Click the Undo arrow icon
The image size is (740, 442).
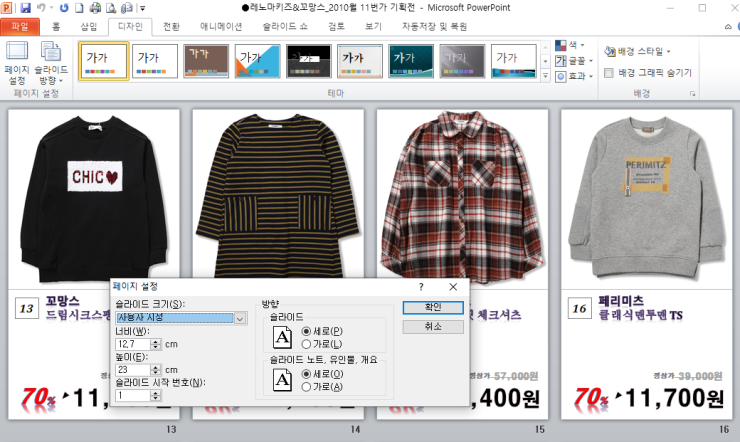click(x=41, y=8)
